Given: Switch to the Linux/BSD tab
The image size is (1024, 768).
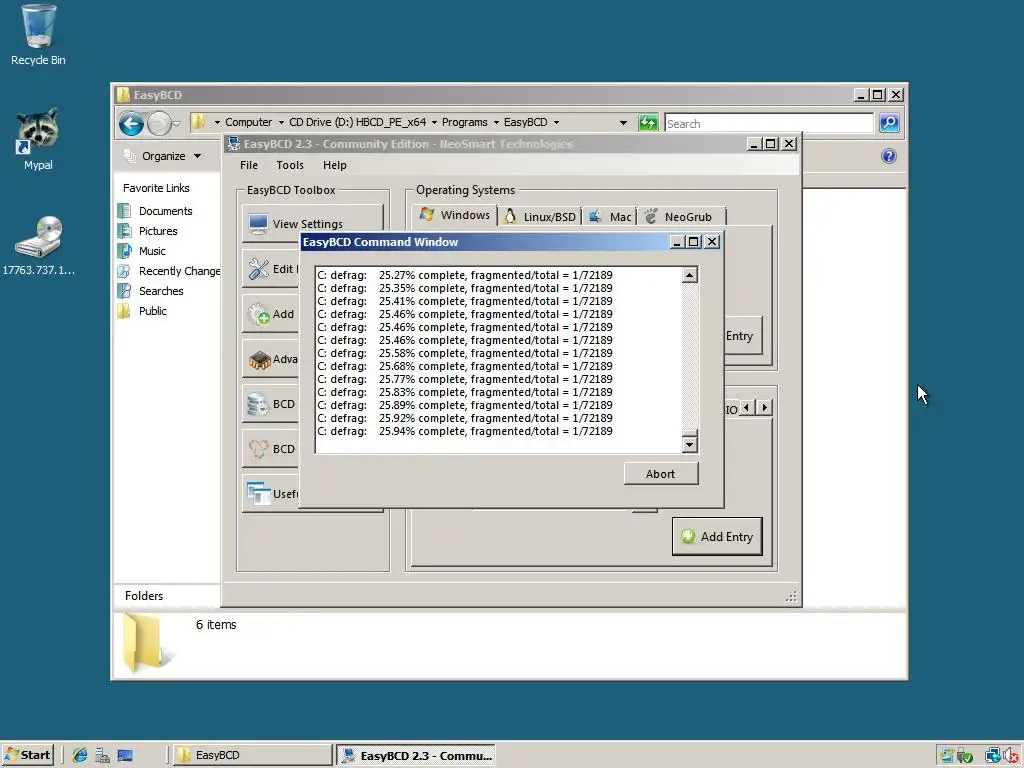Looking at the screenshot, I should (539, 217).
